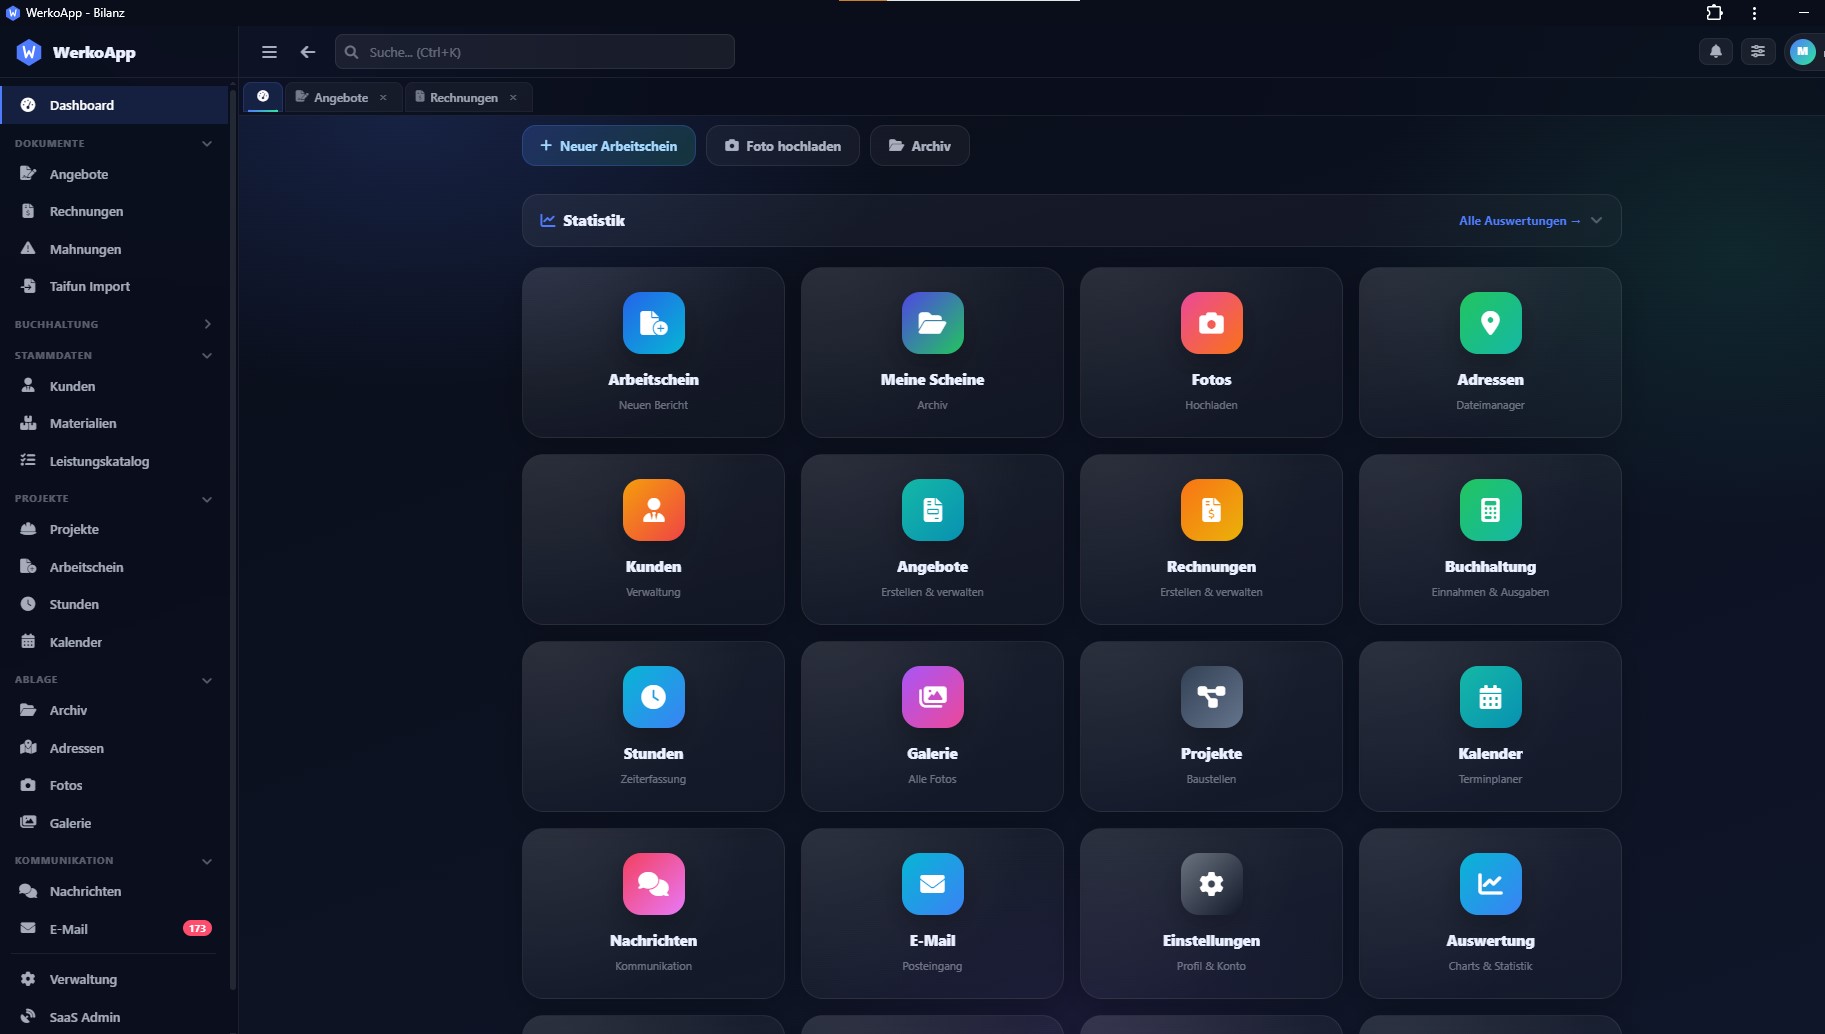
Task: Open the Kunden person tile icon
Action: click(x=653, y=510)
